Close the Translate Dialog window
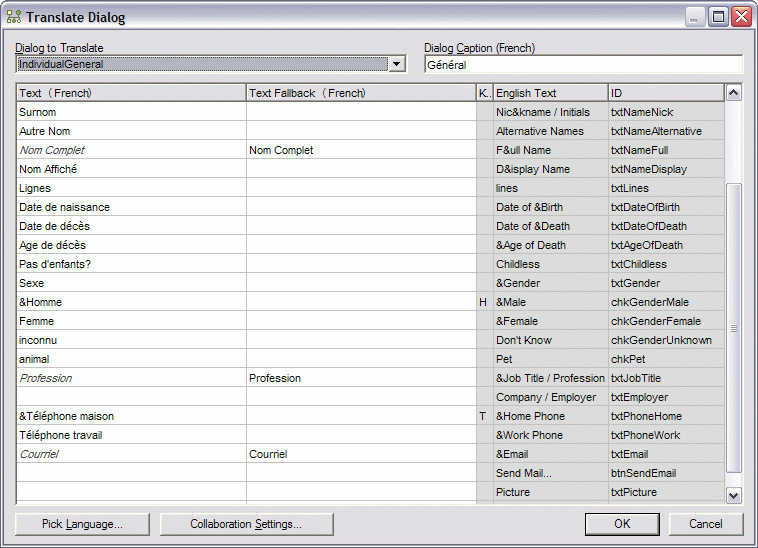The height and width of the screenshot is (548, 758). coord(742,17)
